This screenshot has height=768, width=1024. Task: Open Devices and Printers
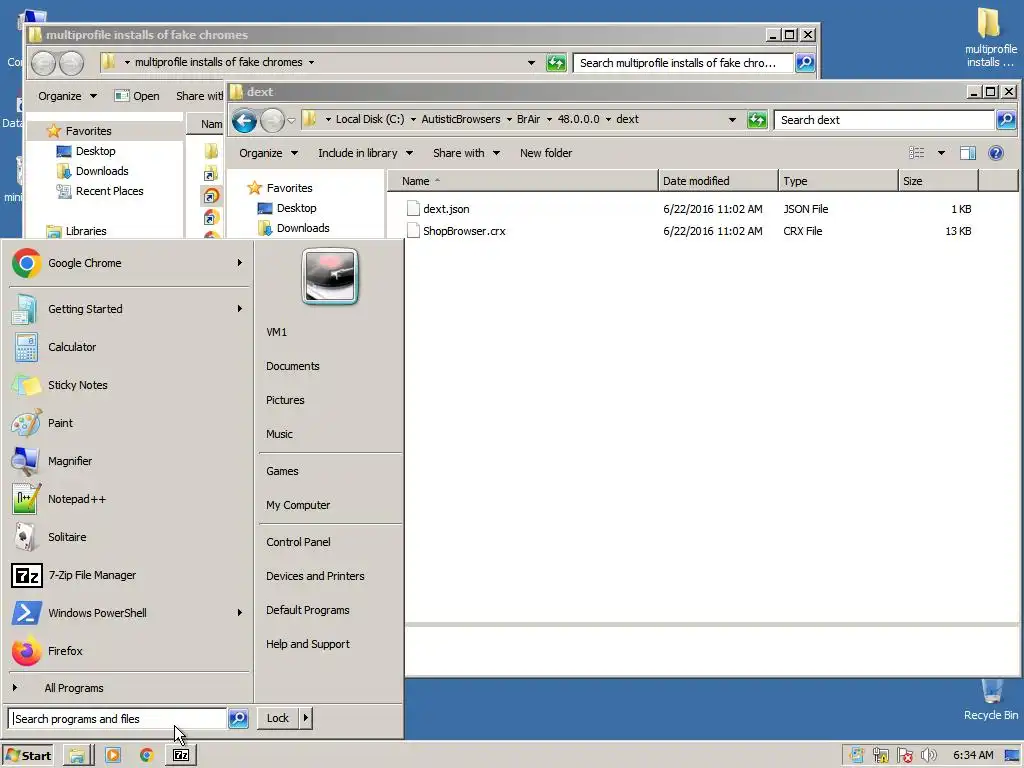click(x=315, y=576)
